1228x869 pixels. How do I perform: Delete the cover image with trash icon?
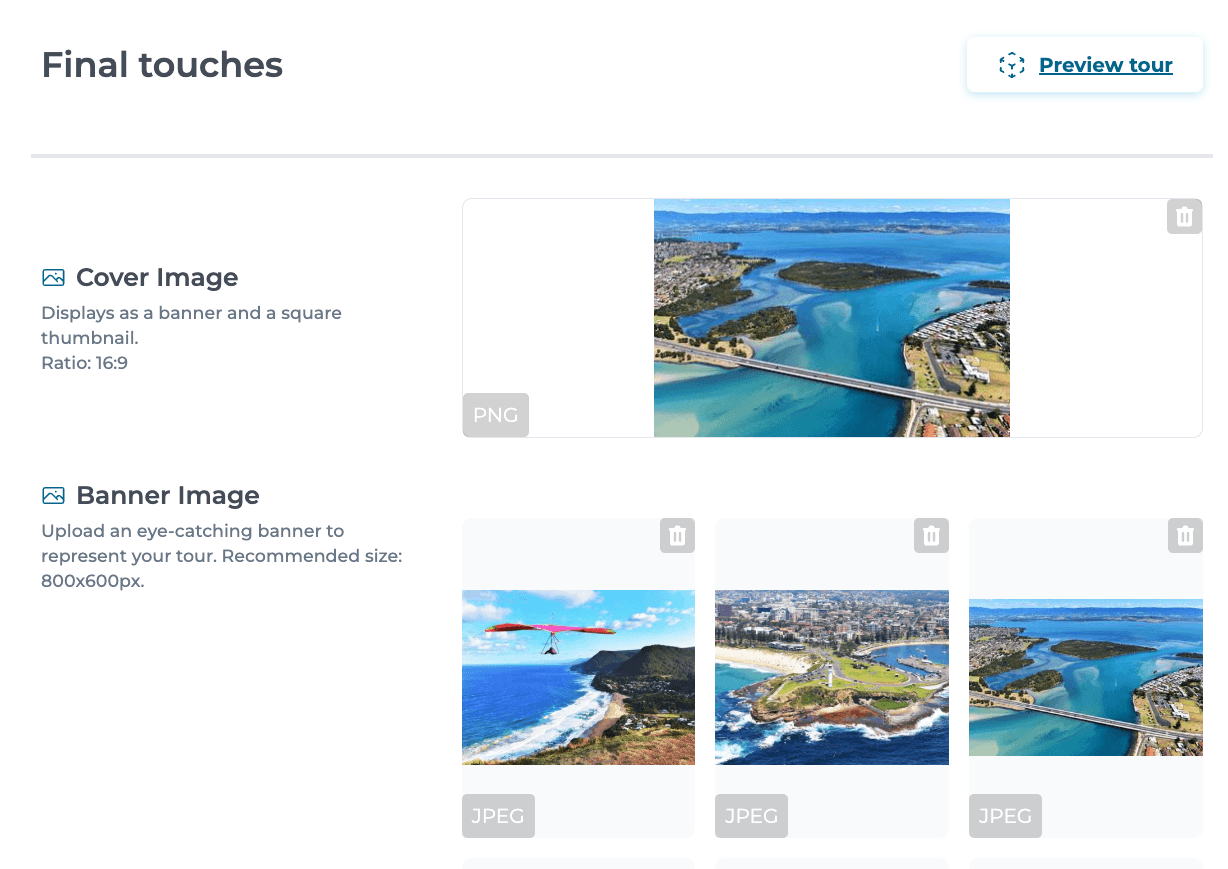1184,217
